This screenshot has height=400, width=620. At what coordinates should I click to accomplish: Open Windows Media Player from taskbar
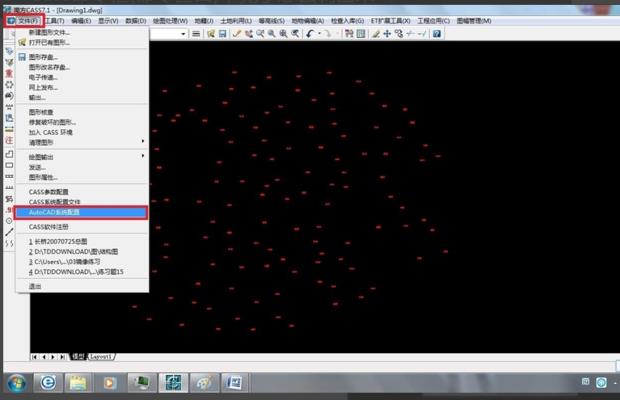pos(109,384)
